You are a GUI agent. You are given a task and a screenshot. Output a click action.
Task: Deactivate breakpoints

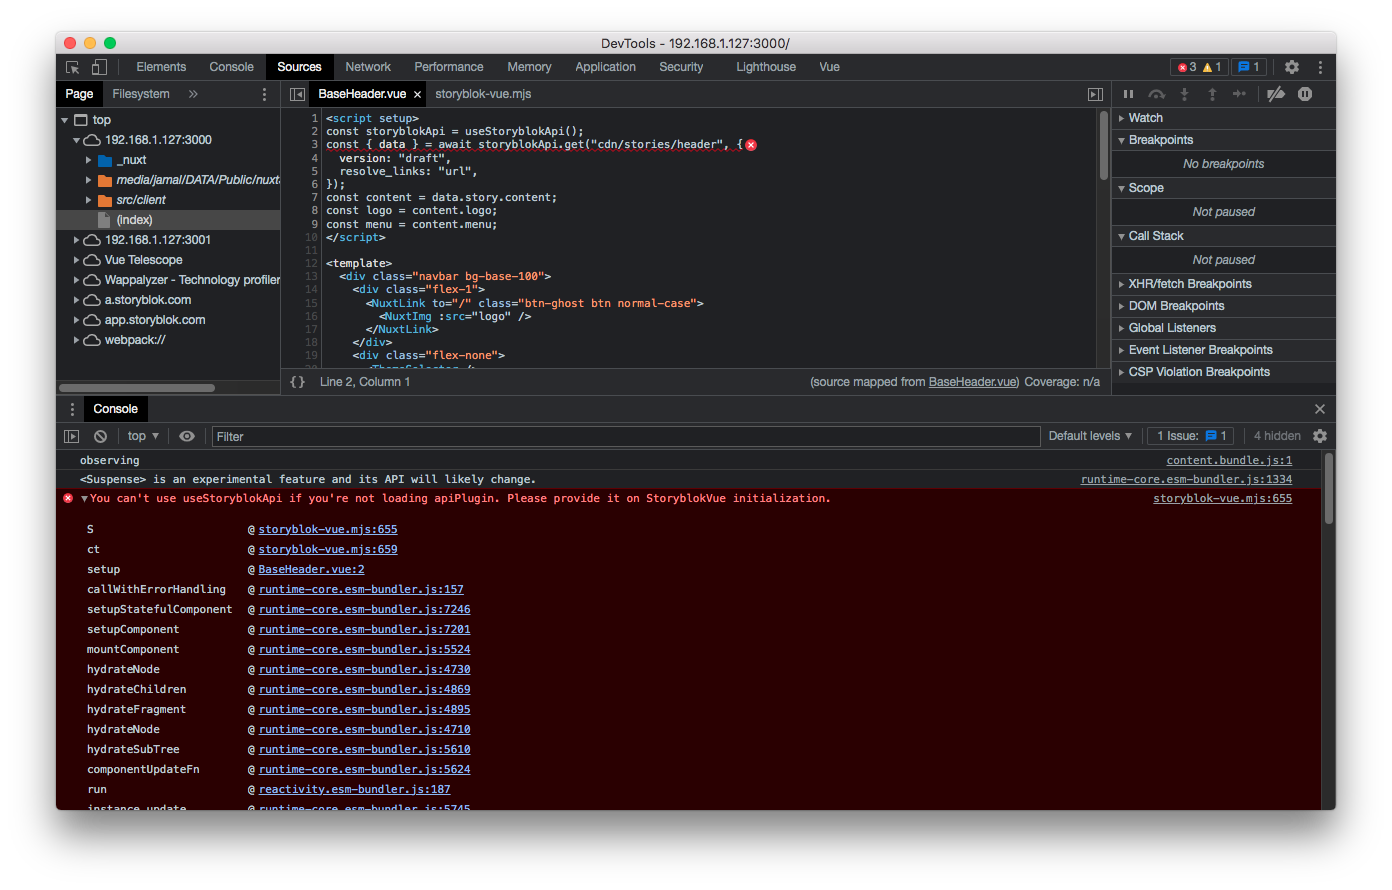[1275, 94]
